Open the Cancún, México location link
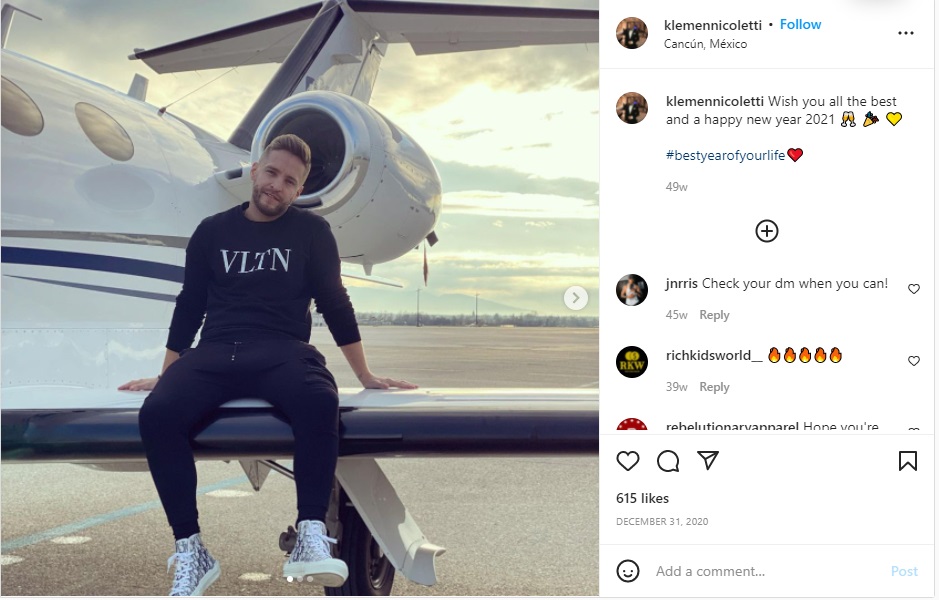The height and width of the screenshot is (600, 939). (705, 44)
